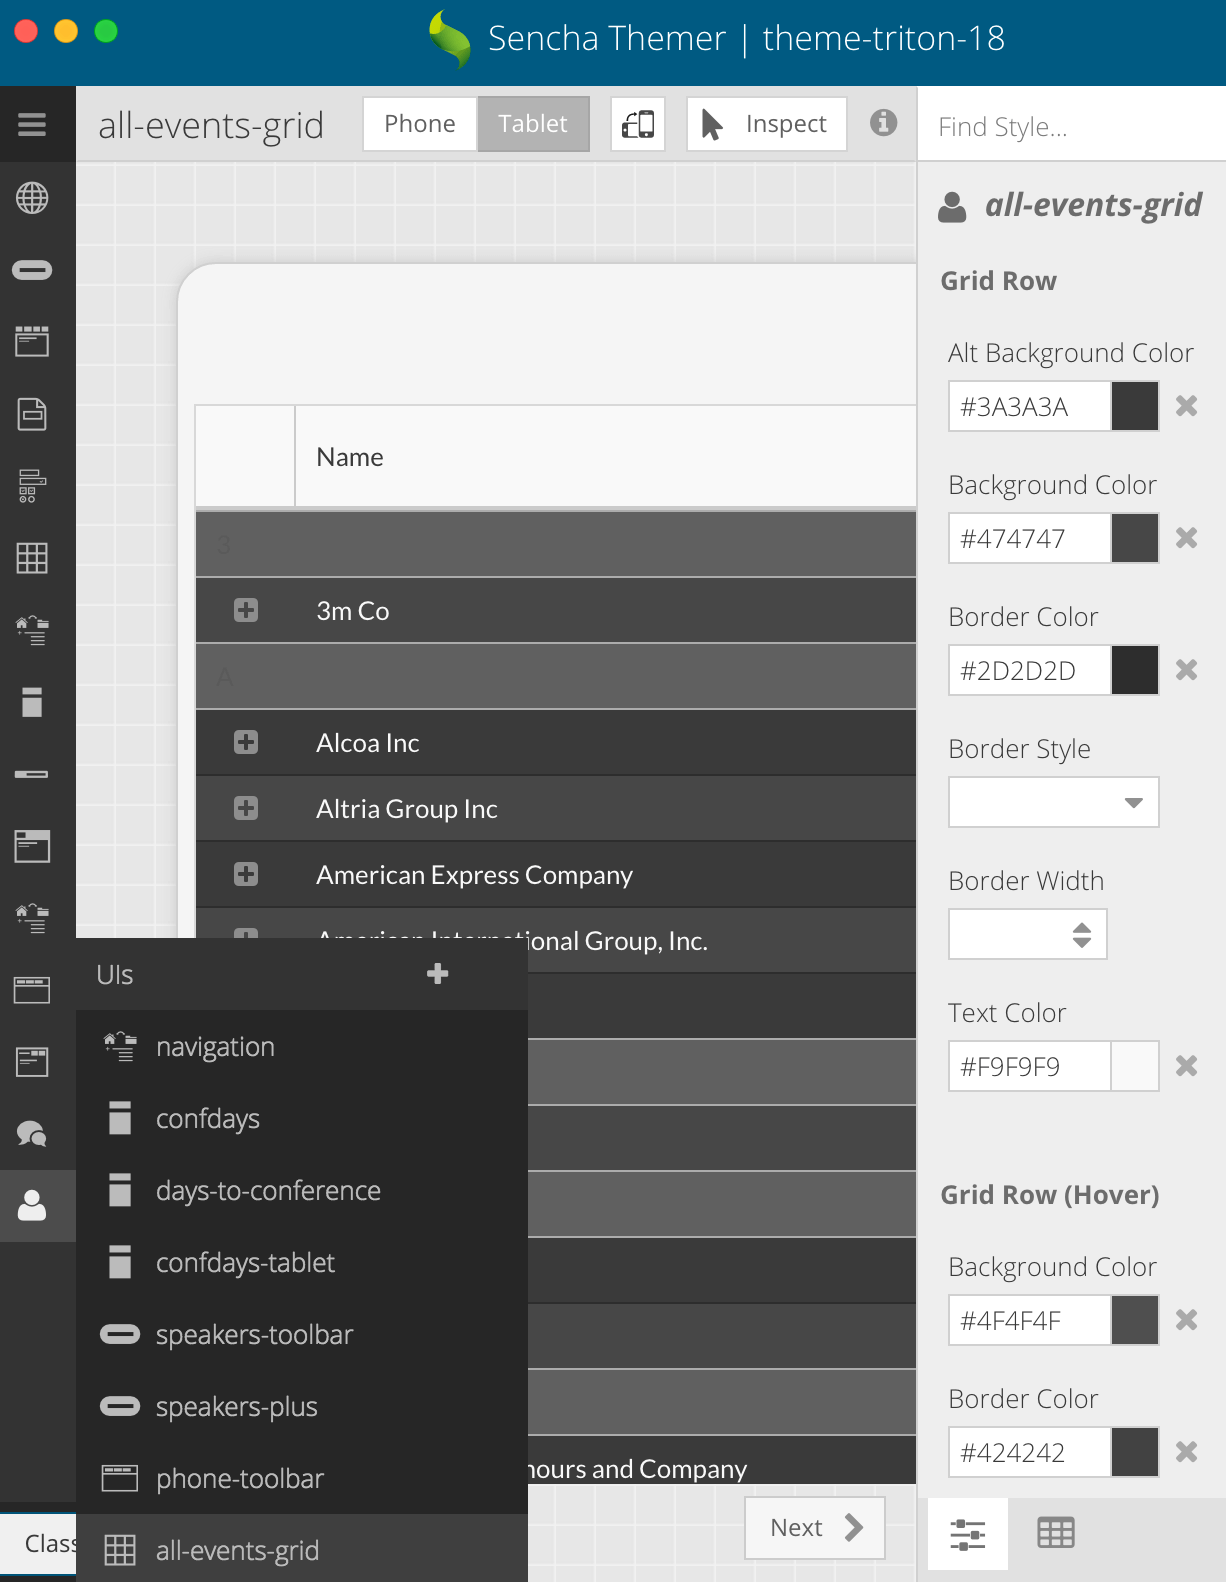
Task: Select the thin progress bar icon in sidebar
Action: click(32, 774)
